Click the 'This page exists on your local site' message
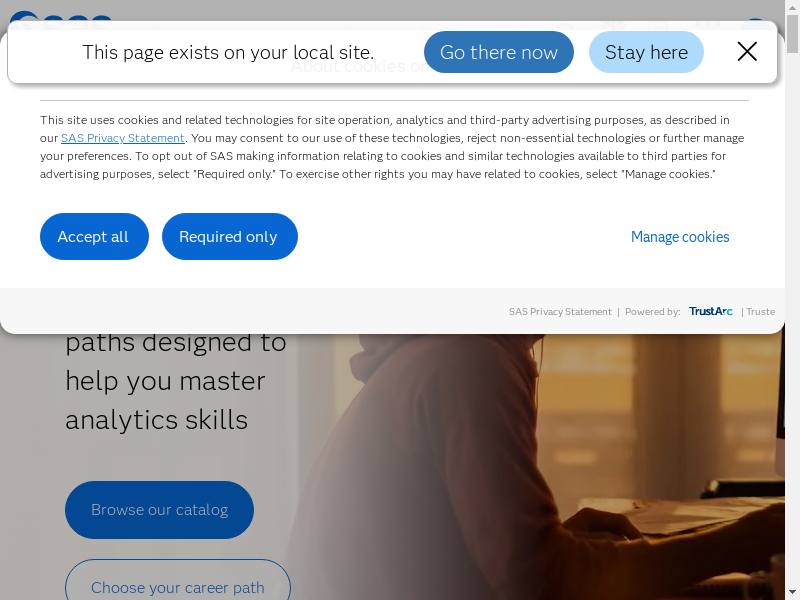Viewport: 800px width, 600px height. pos(228,52)
